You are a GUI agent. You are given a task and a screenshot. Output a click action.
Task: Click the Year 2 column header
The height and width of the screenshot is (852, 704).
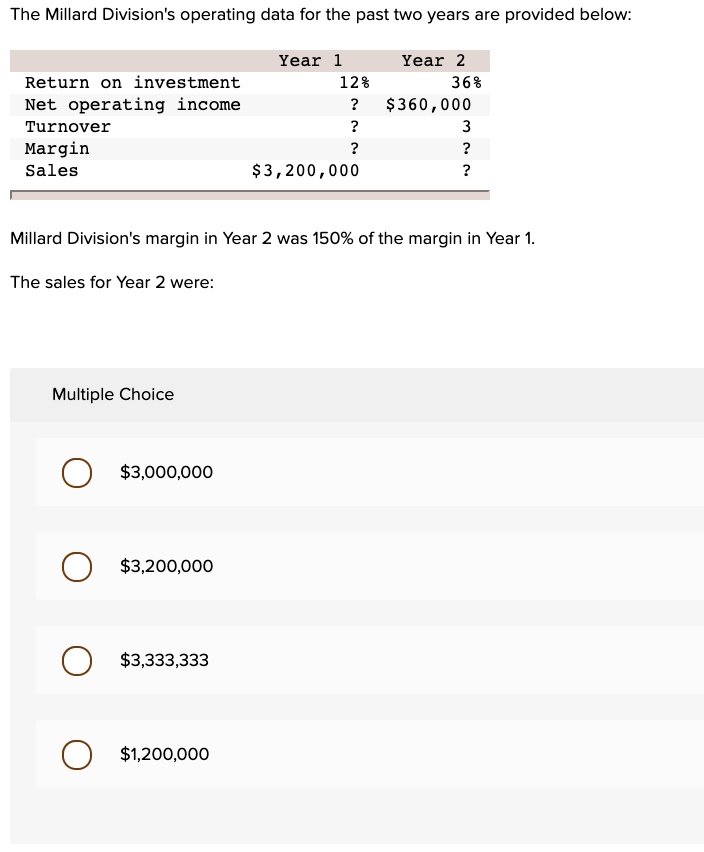[x=433, y=60]
